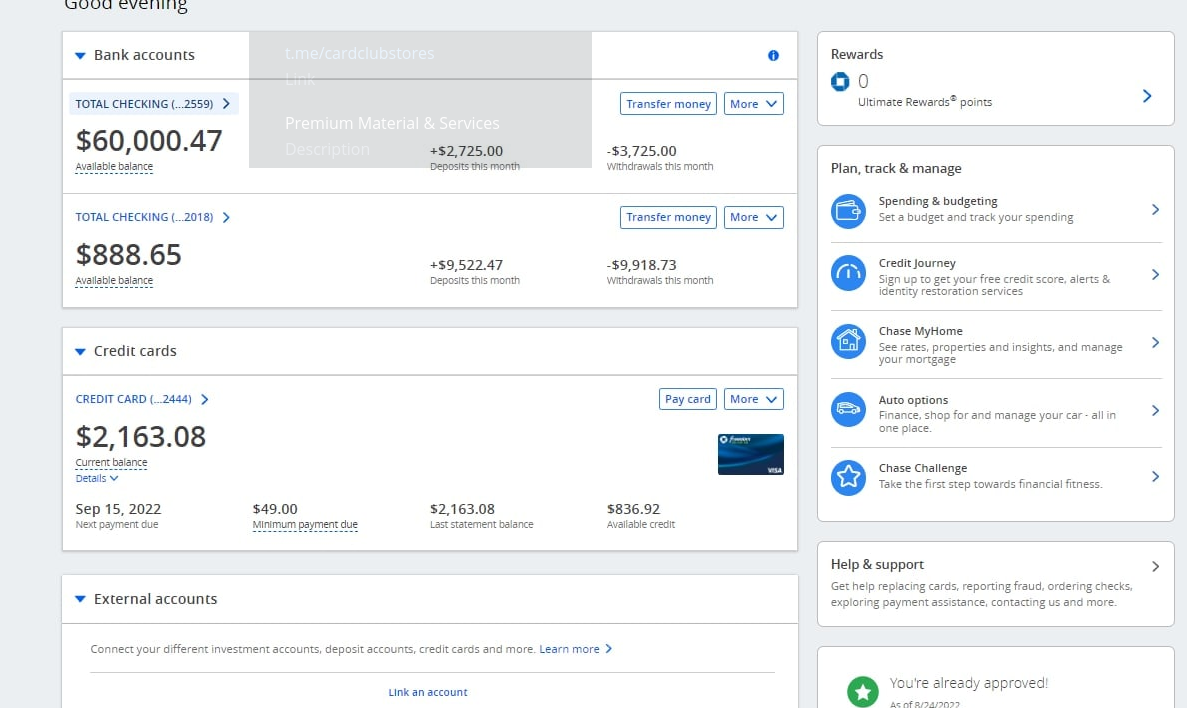Click the Visa credit card image

pyautogui.click(x=751, y=454)
